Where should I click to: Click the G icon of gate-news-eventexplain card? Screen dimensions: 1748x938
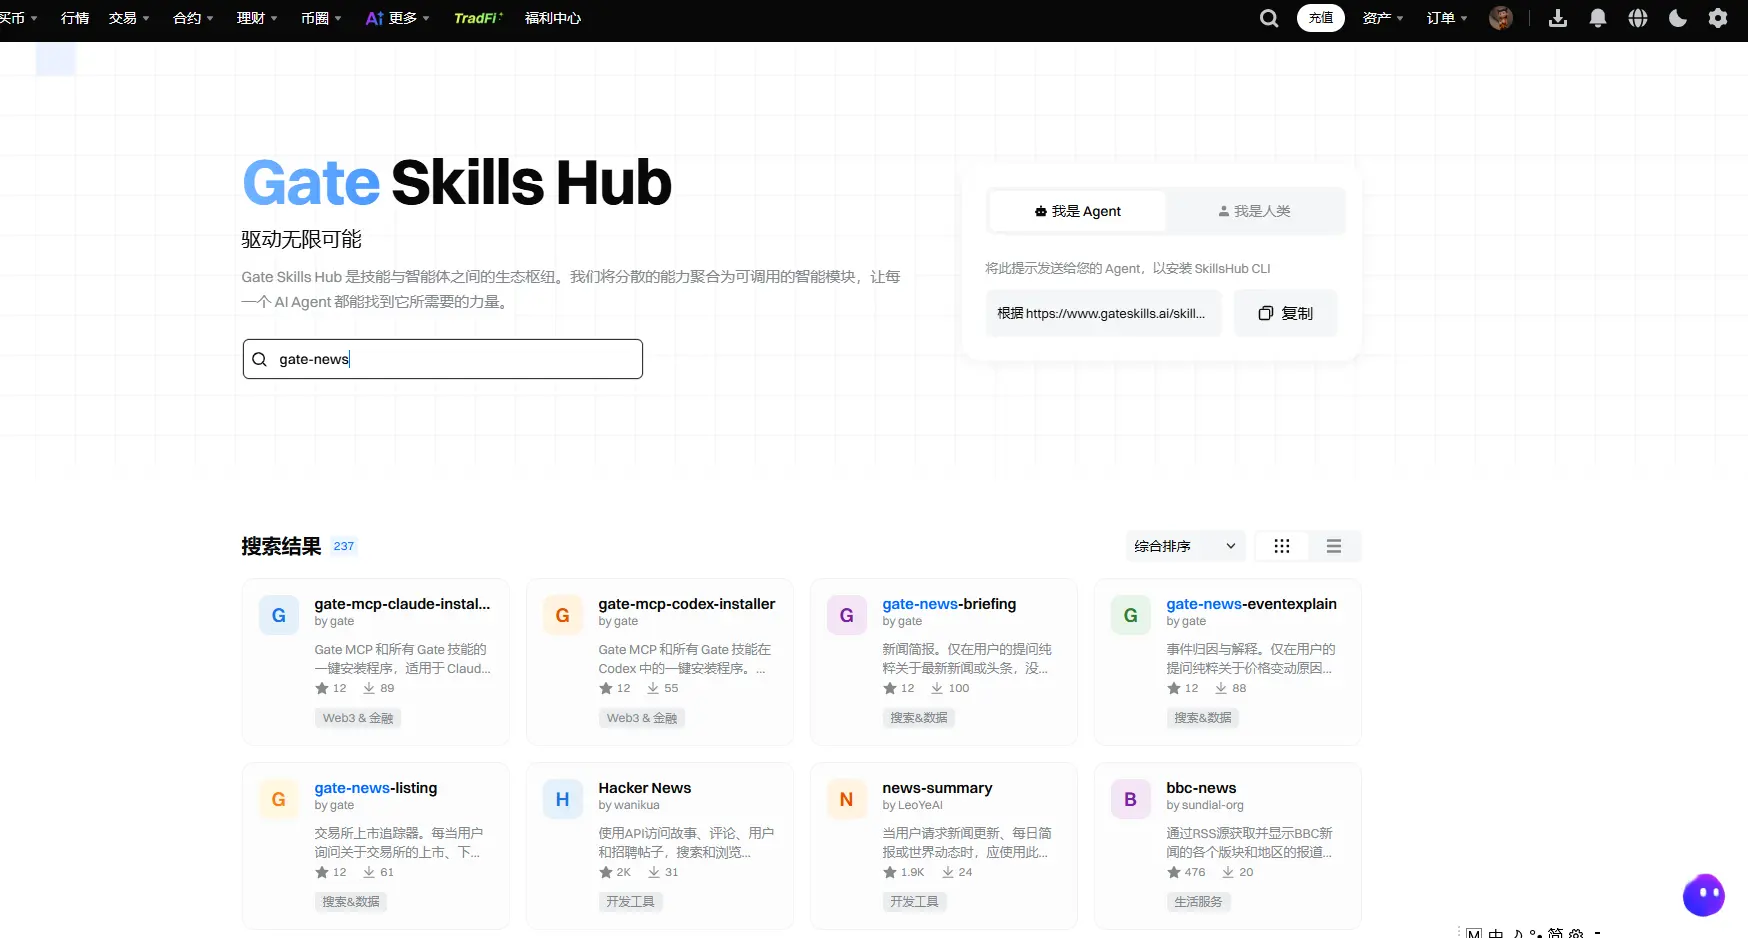point(1131,615)
